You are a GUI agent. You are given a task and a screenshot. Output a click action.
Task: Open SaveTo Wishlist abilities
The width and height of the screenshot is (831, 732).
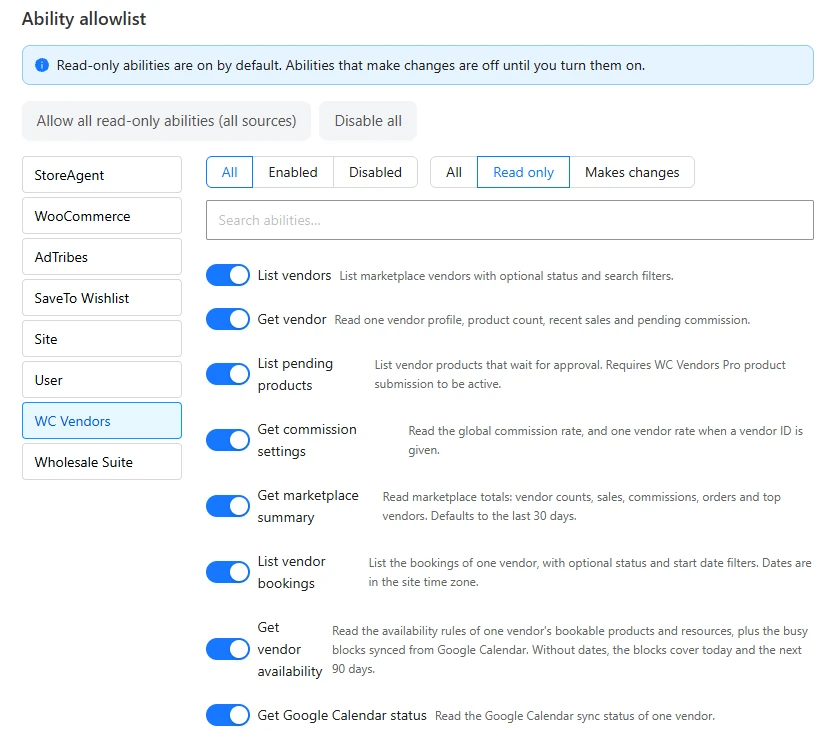point(102,298)
